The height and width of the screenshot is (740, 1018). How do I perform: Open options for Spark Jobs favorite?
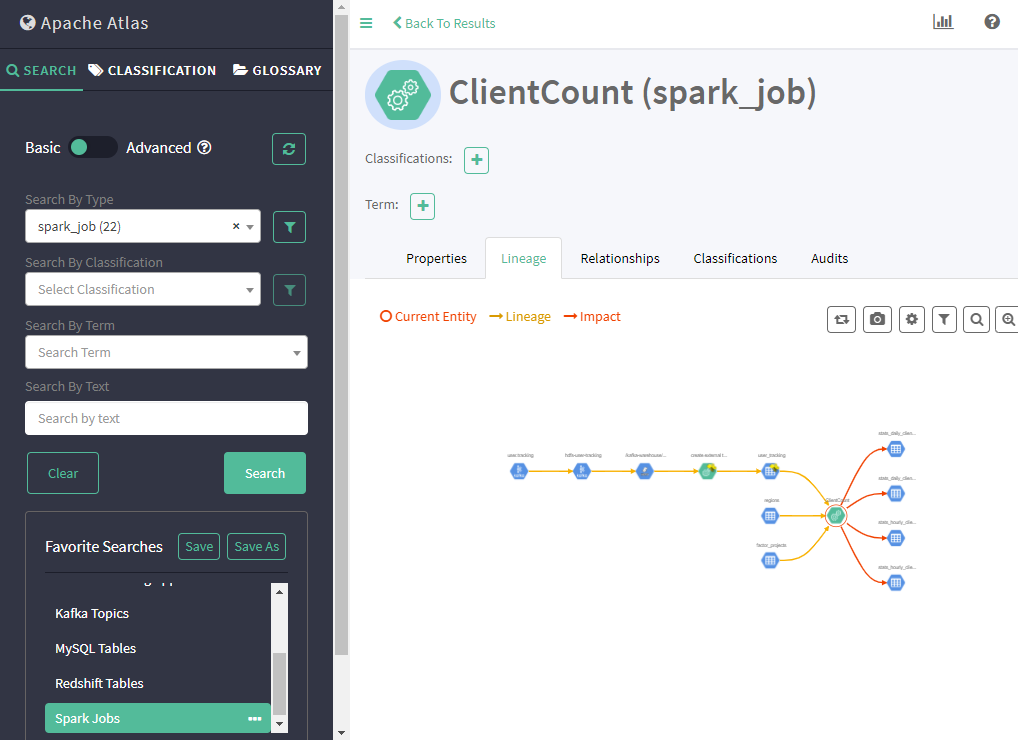click(254, 719)
